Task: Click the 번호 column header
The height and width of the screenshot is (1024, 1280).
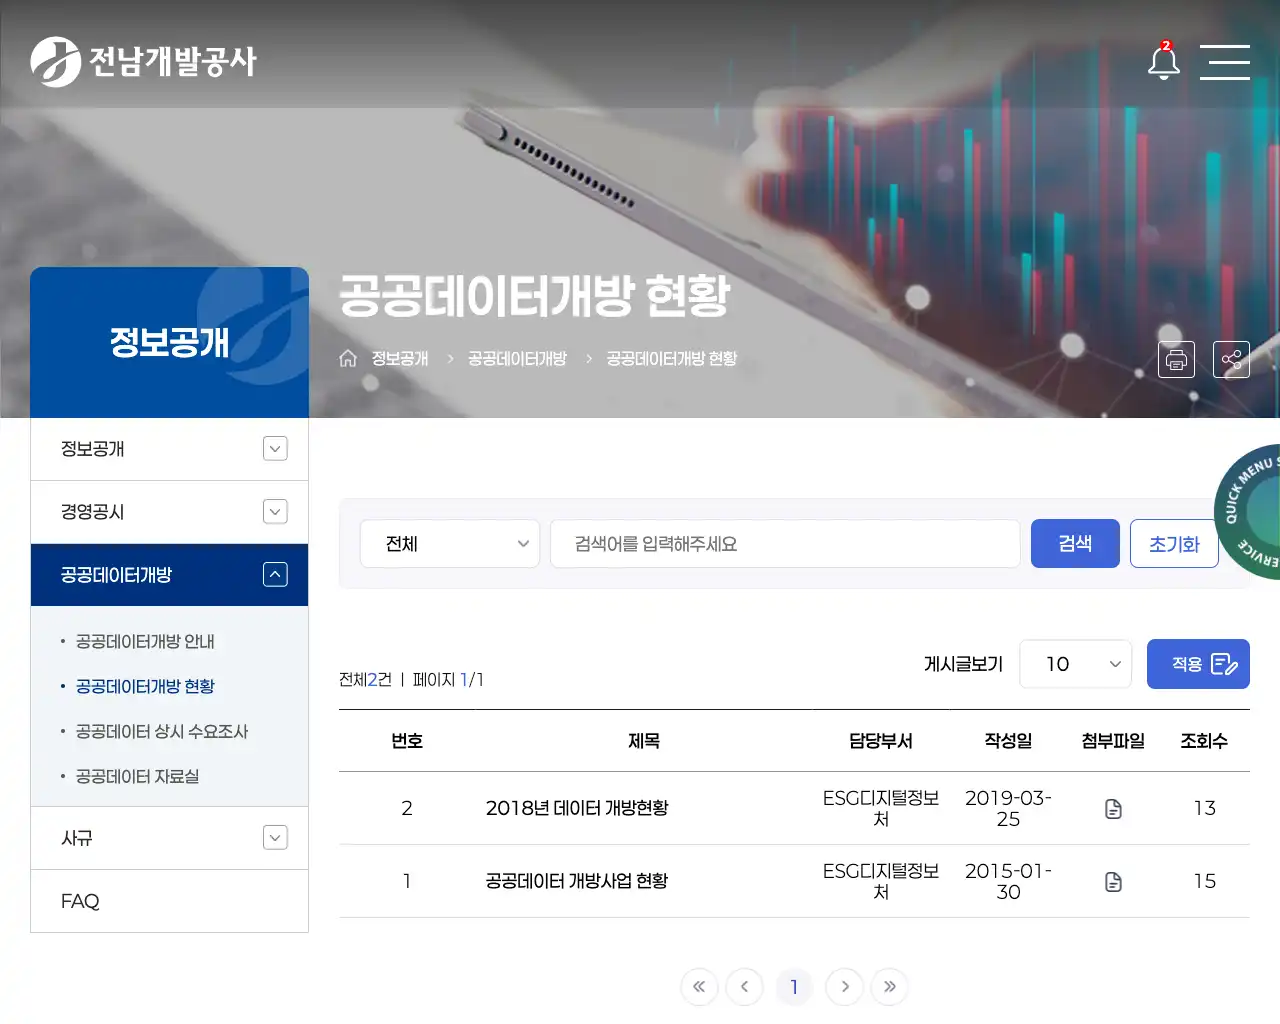Action: pos(407,741)
